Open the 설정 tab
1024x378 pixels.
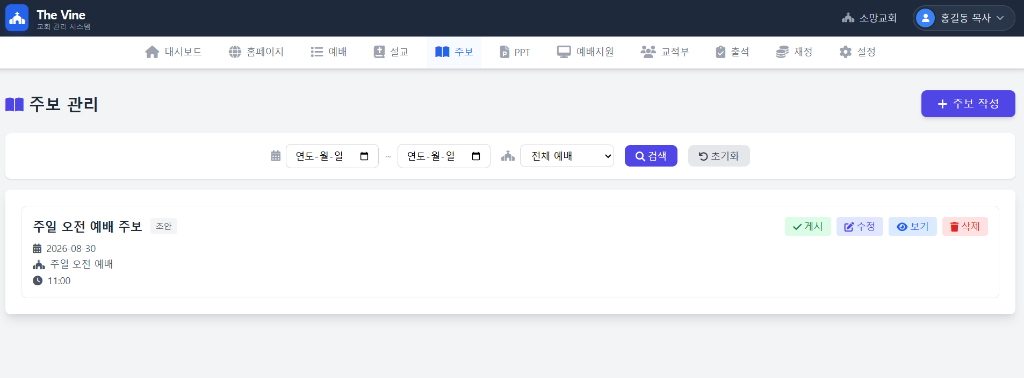click(x=857, y=52)
